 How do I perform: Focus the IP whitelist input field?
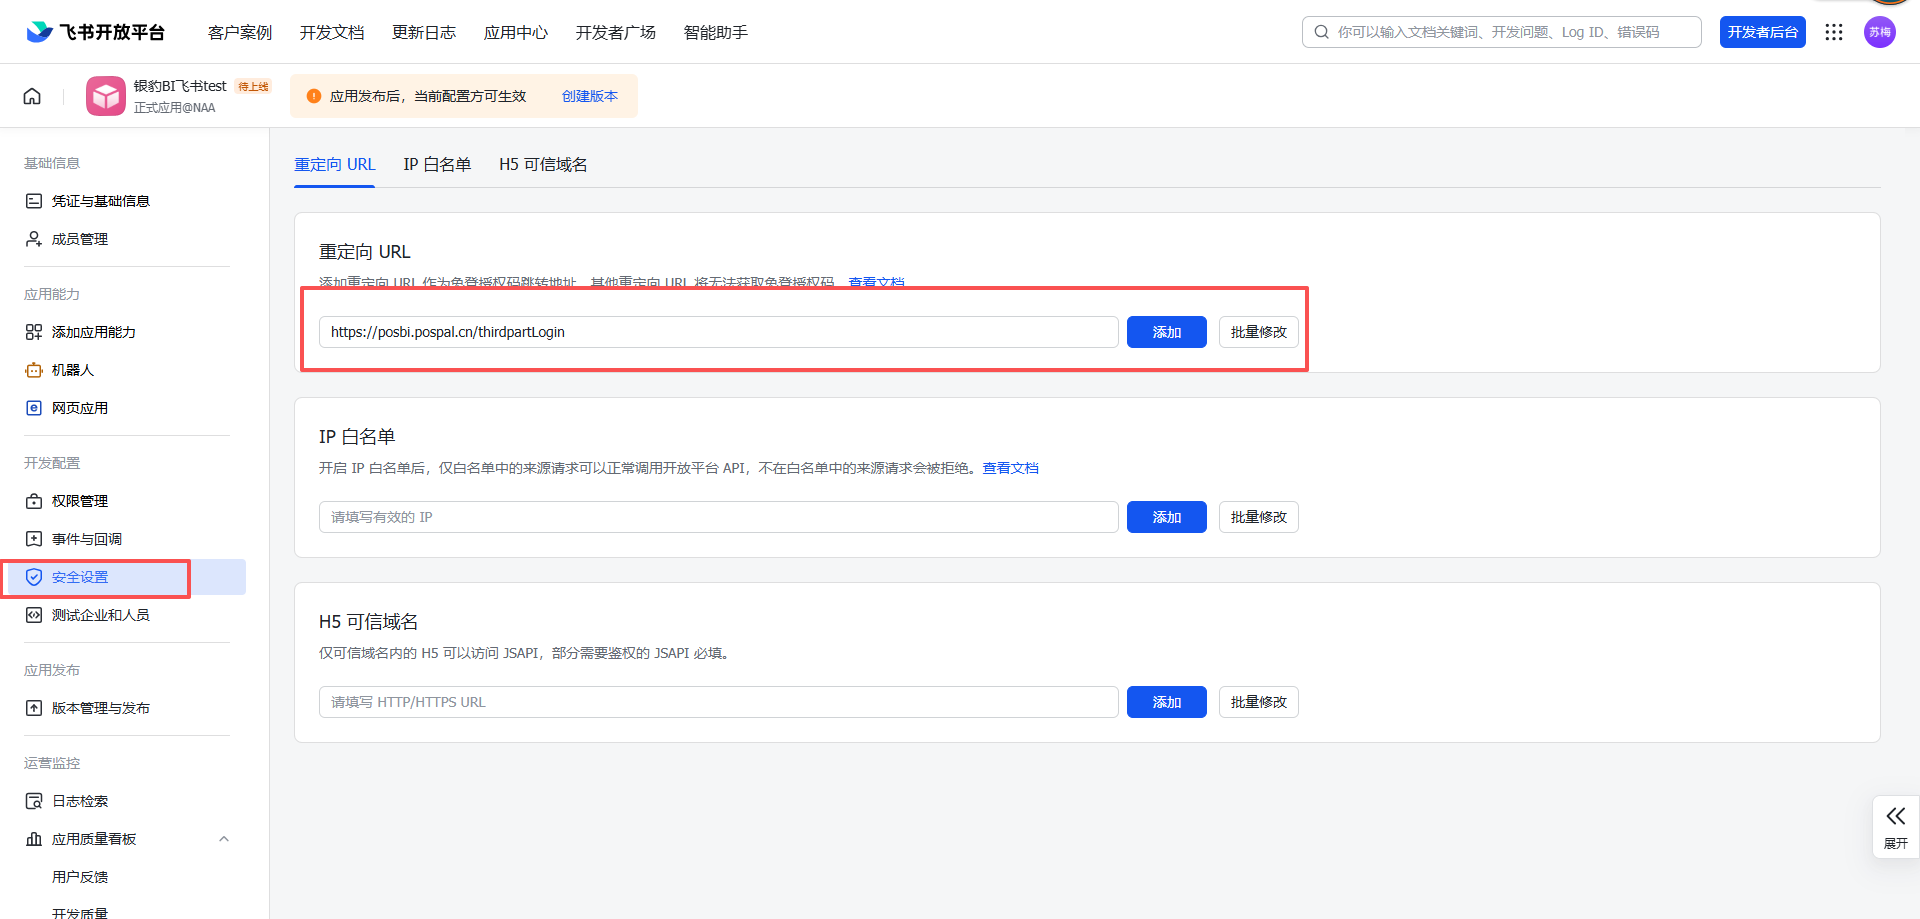pos(718,517)
